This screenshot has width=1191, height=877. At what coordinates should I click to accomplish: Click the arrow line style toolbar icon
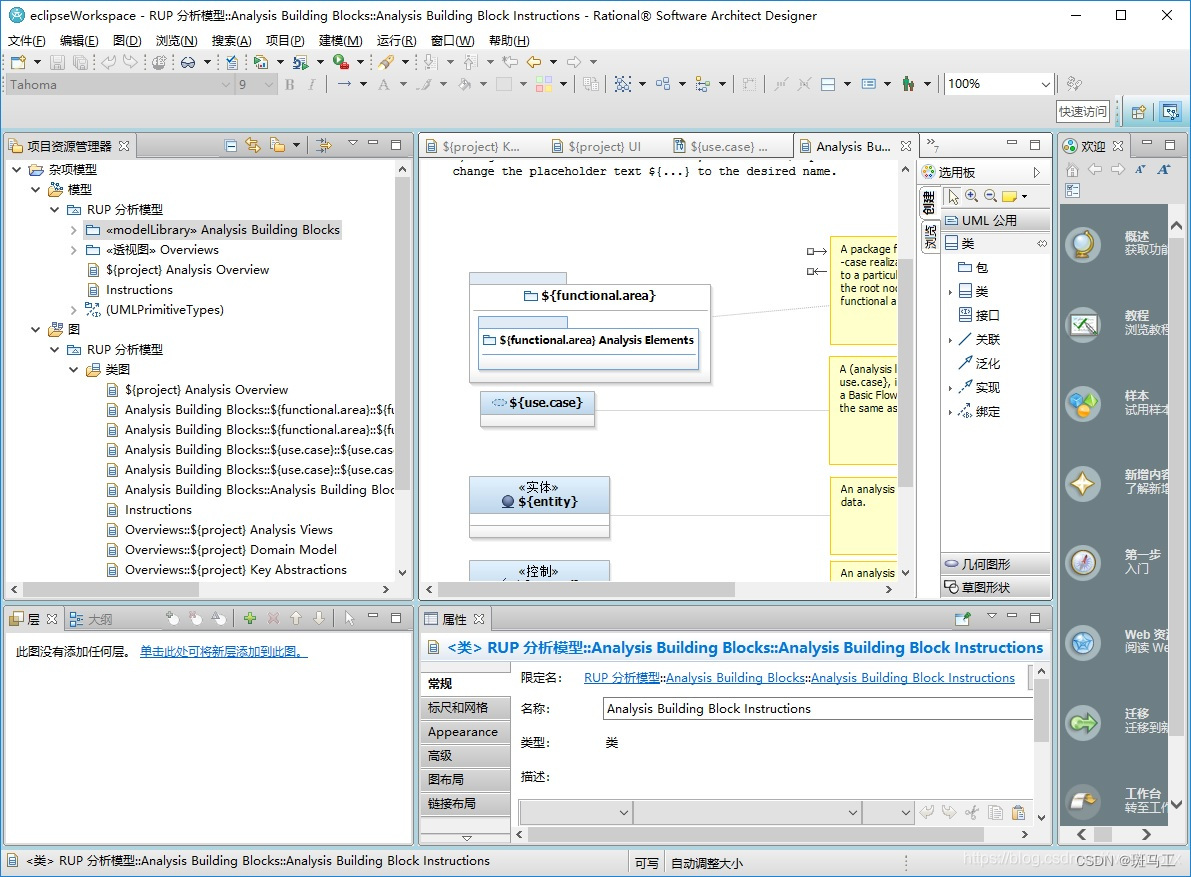tap(344, 84)
